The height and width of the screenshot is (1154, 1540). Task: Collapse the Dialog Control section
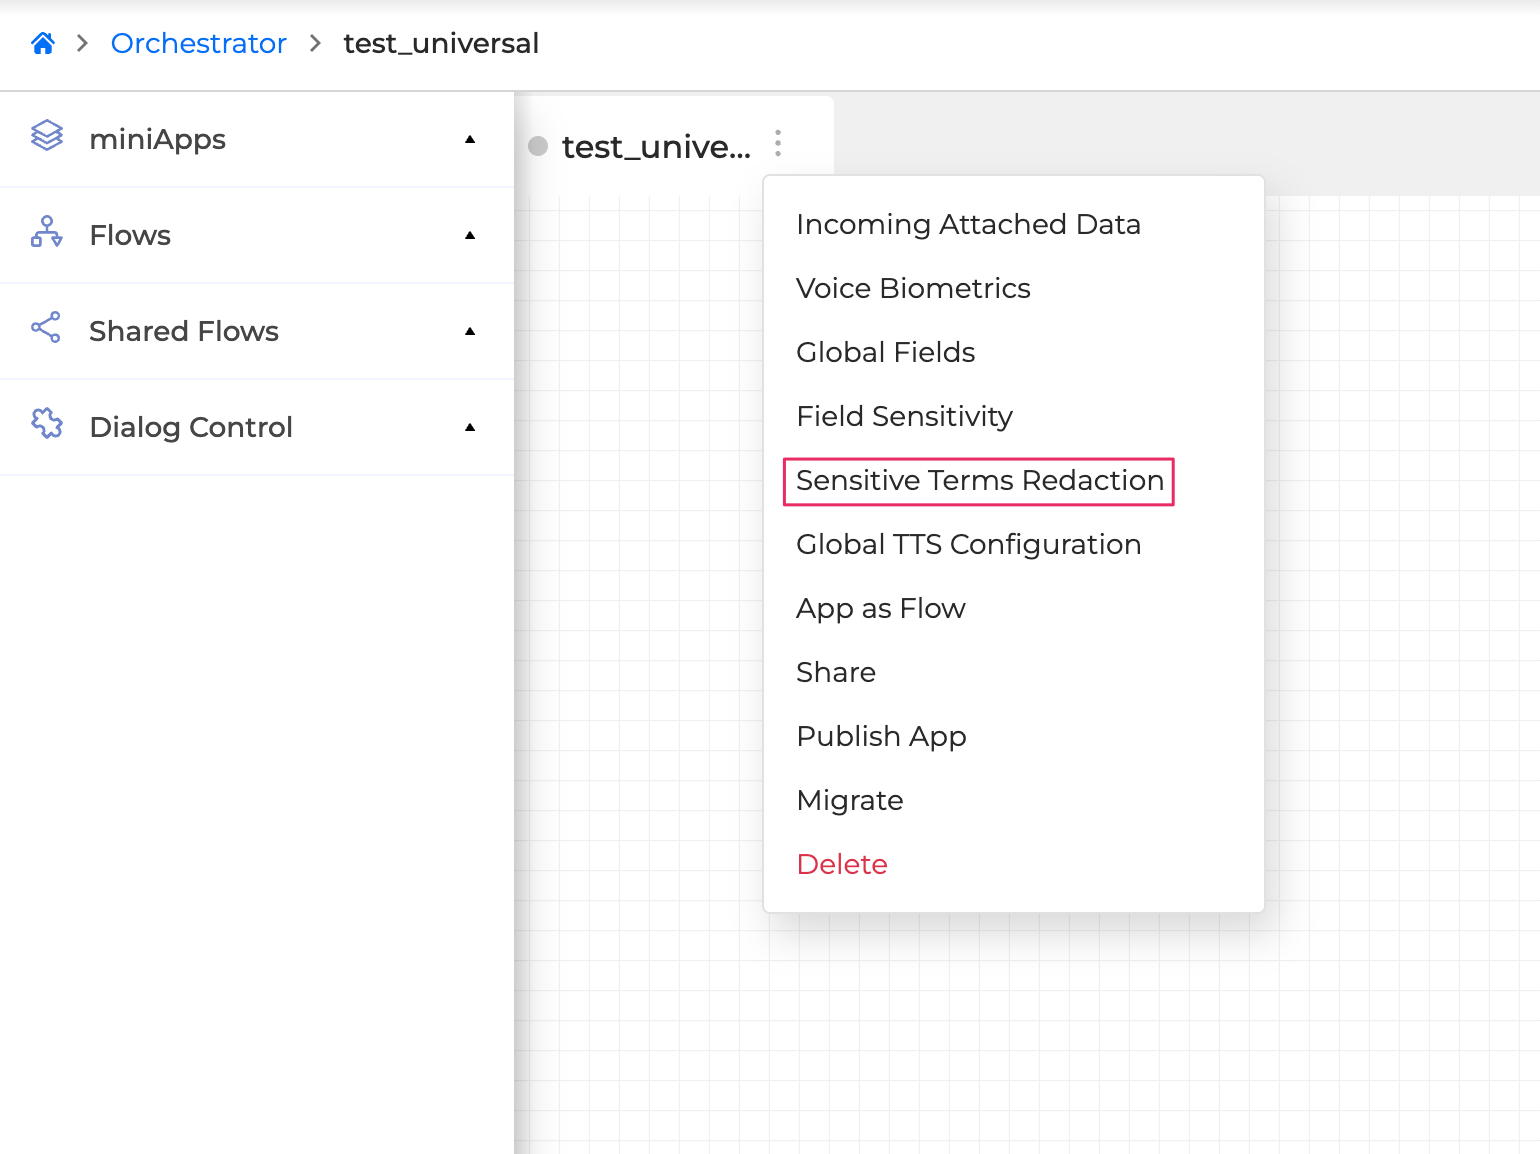click(469, 428)
